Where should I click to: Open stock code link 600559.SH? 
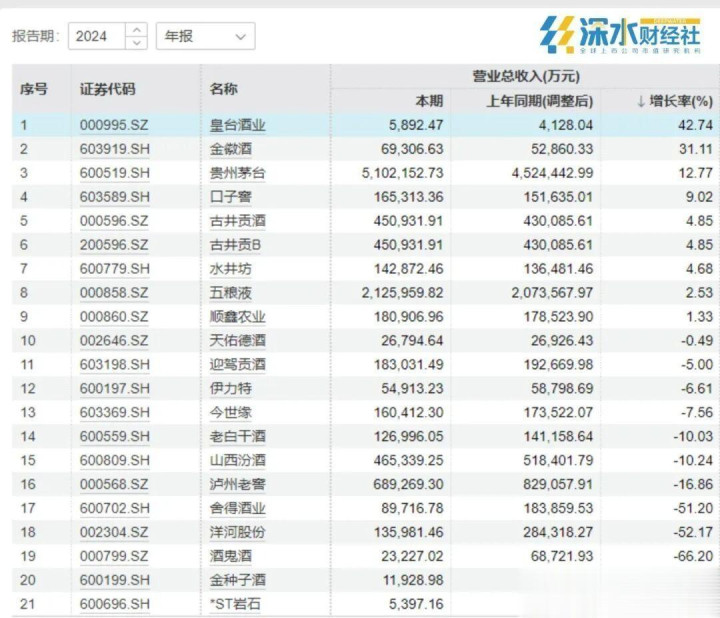pos(114,436)
